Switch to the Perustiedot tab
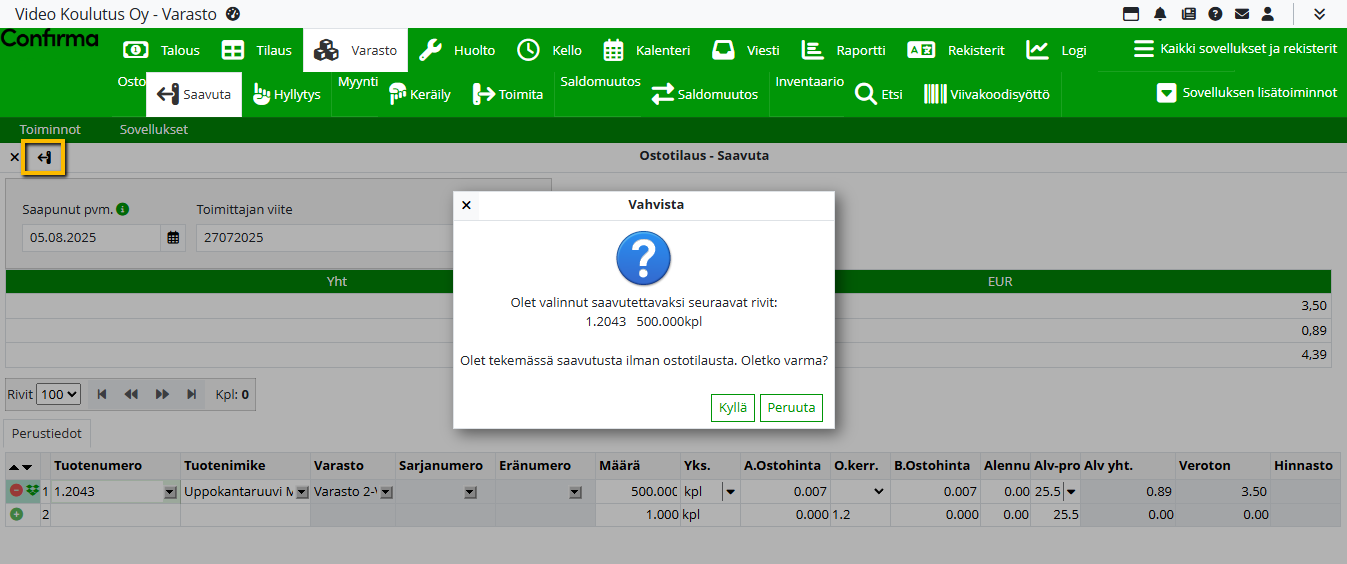 [x=48, y=436]
